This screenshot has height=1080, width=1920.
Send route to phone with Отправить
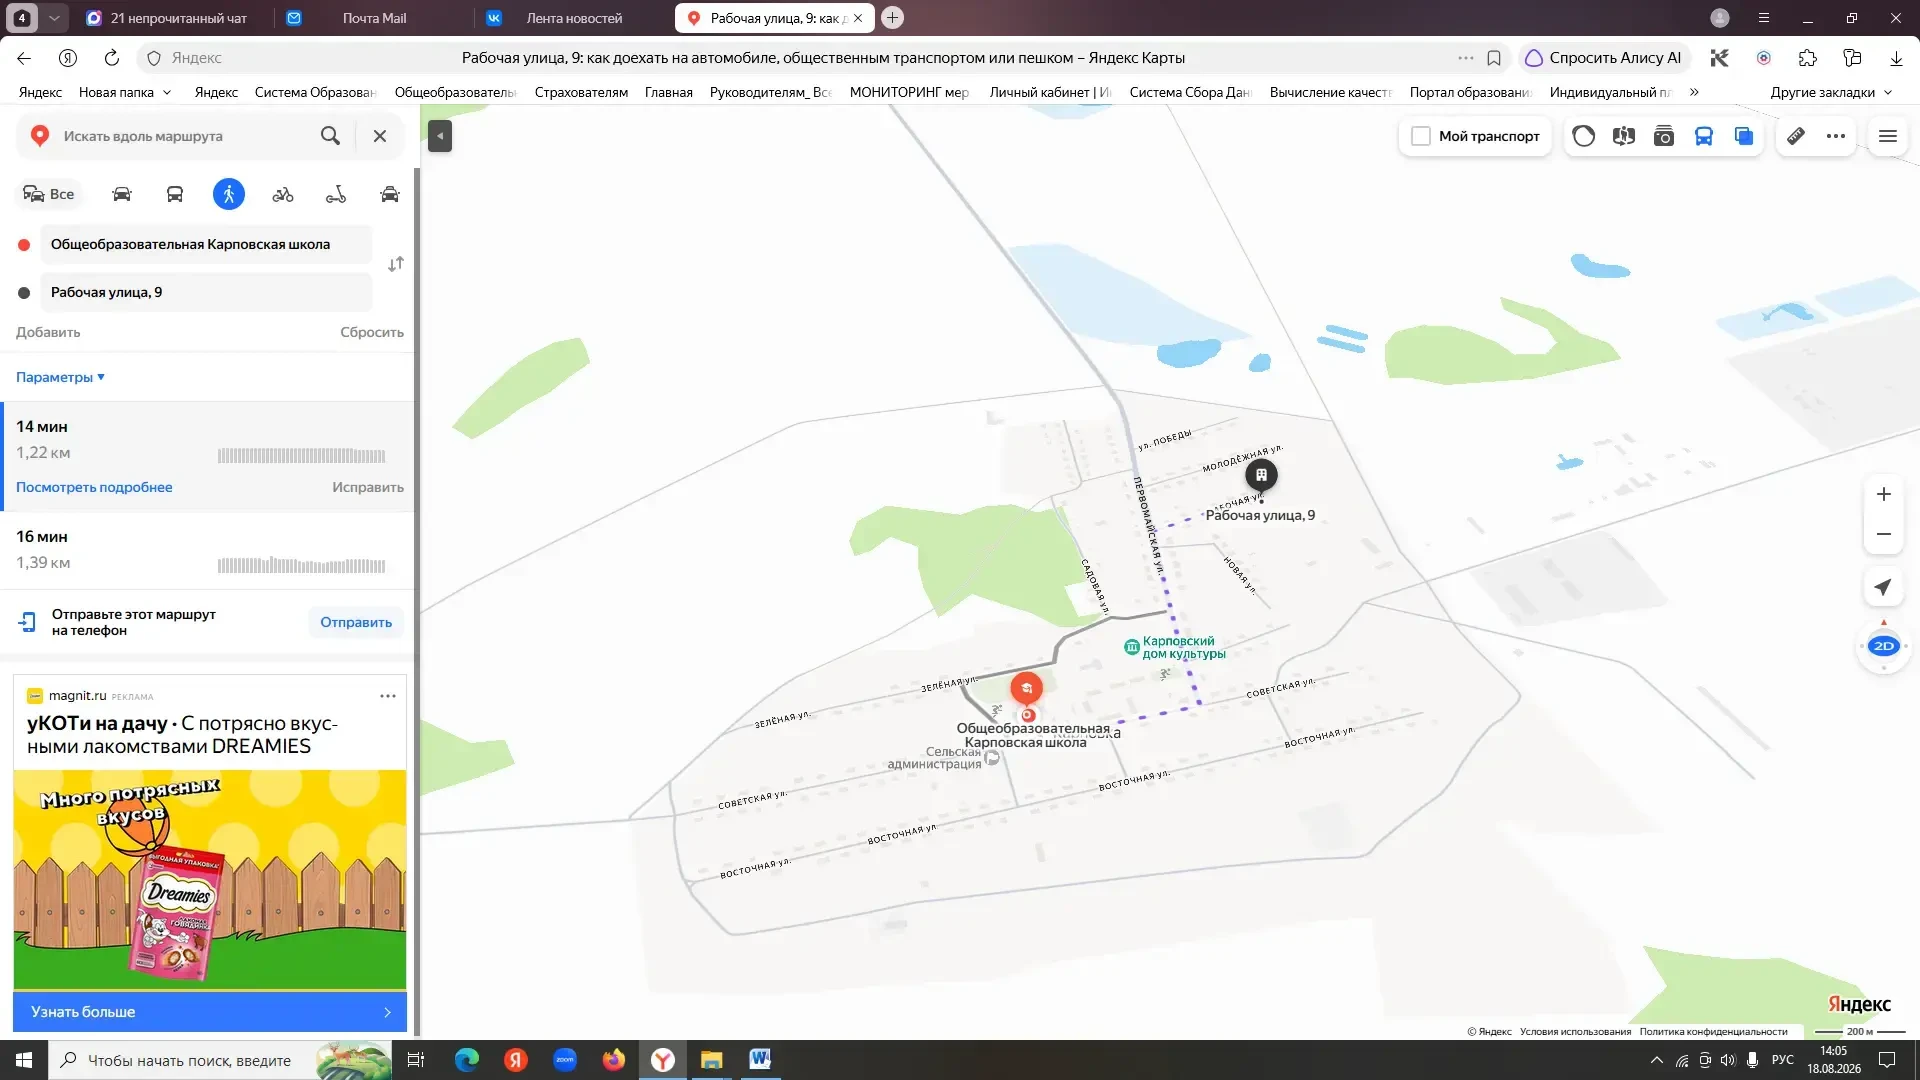click(356, 622)
